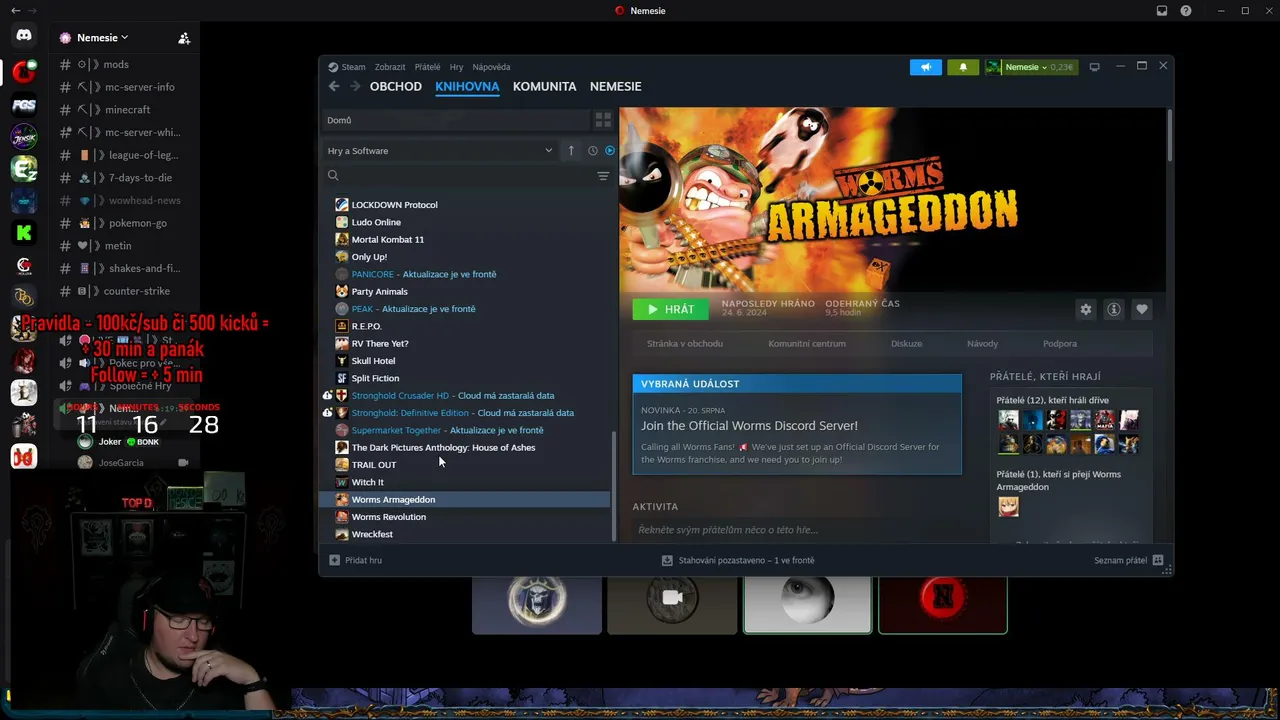Image resolution: width=1280 pixels, height=720 pixels.
Task: Select Stronghold Crusader HD in library
Action: coord(400,395)
